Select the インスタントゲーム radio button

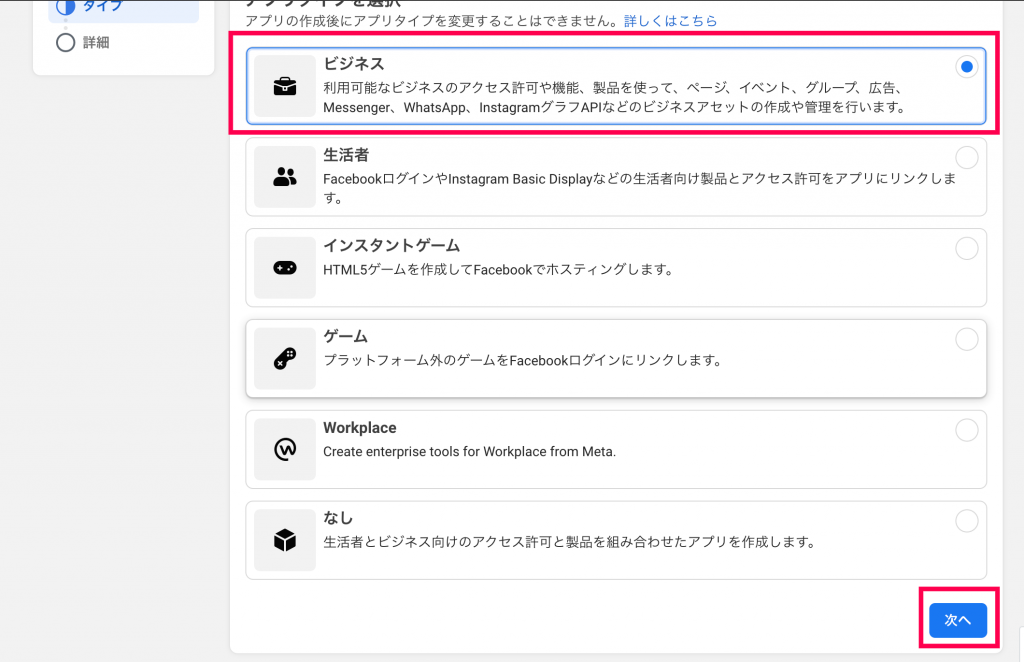(x=967, y=248)
